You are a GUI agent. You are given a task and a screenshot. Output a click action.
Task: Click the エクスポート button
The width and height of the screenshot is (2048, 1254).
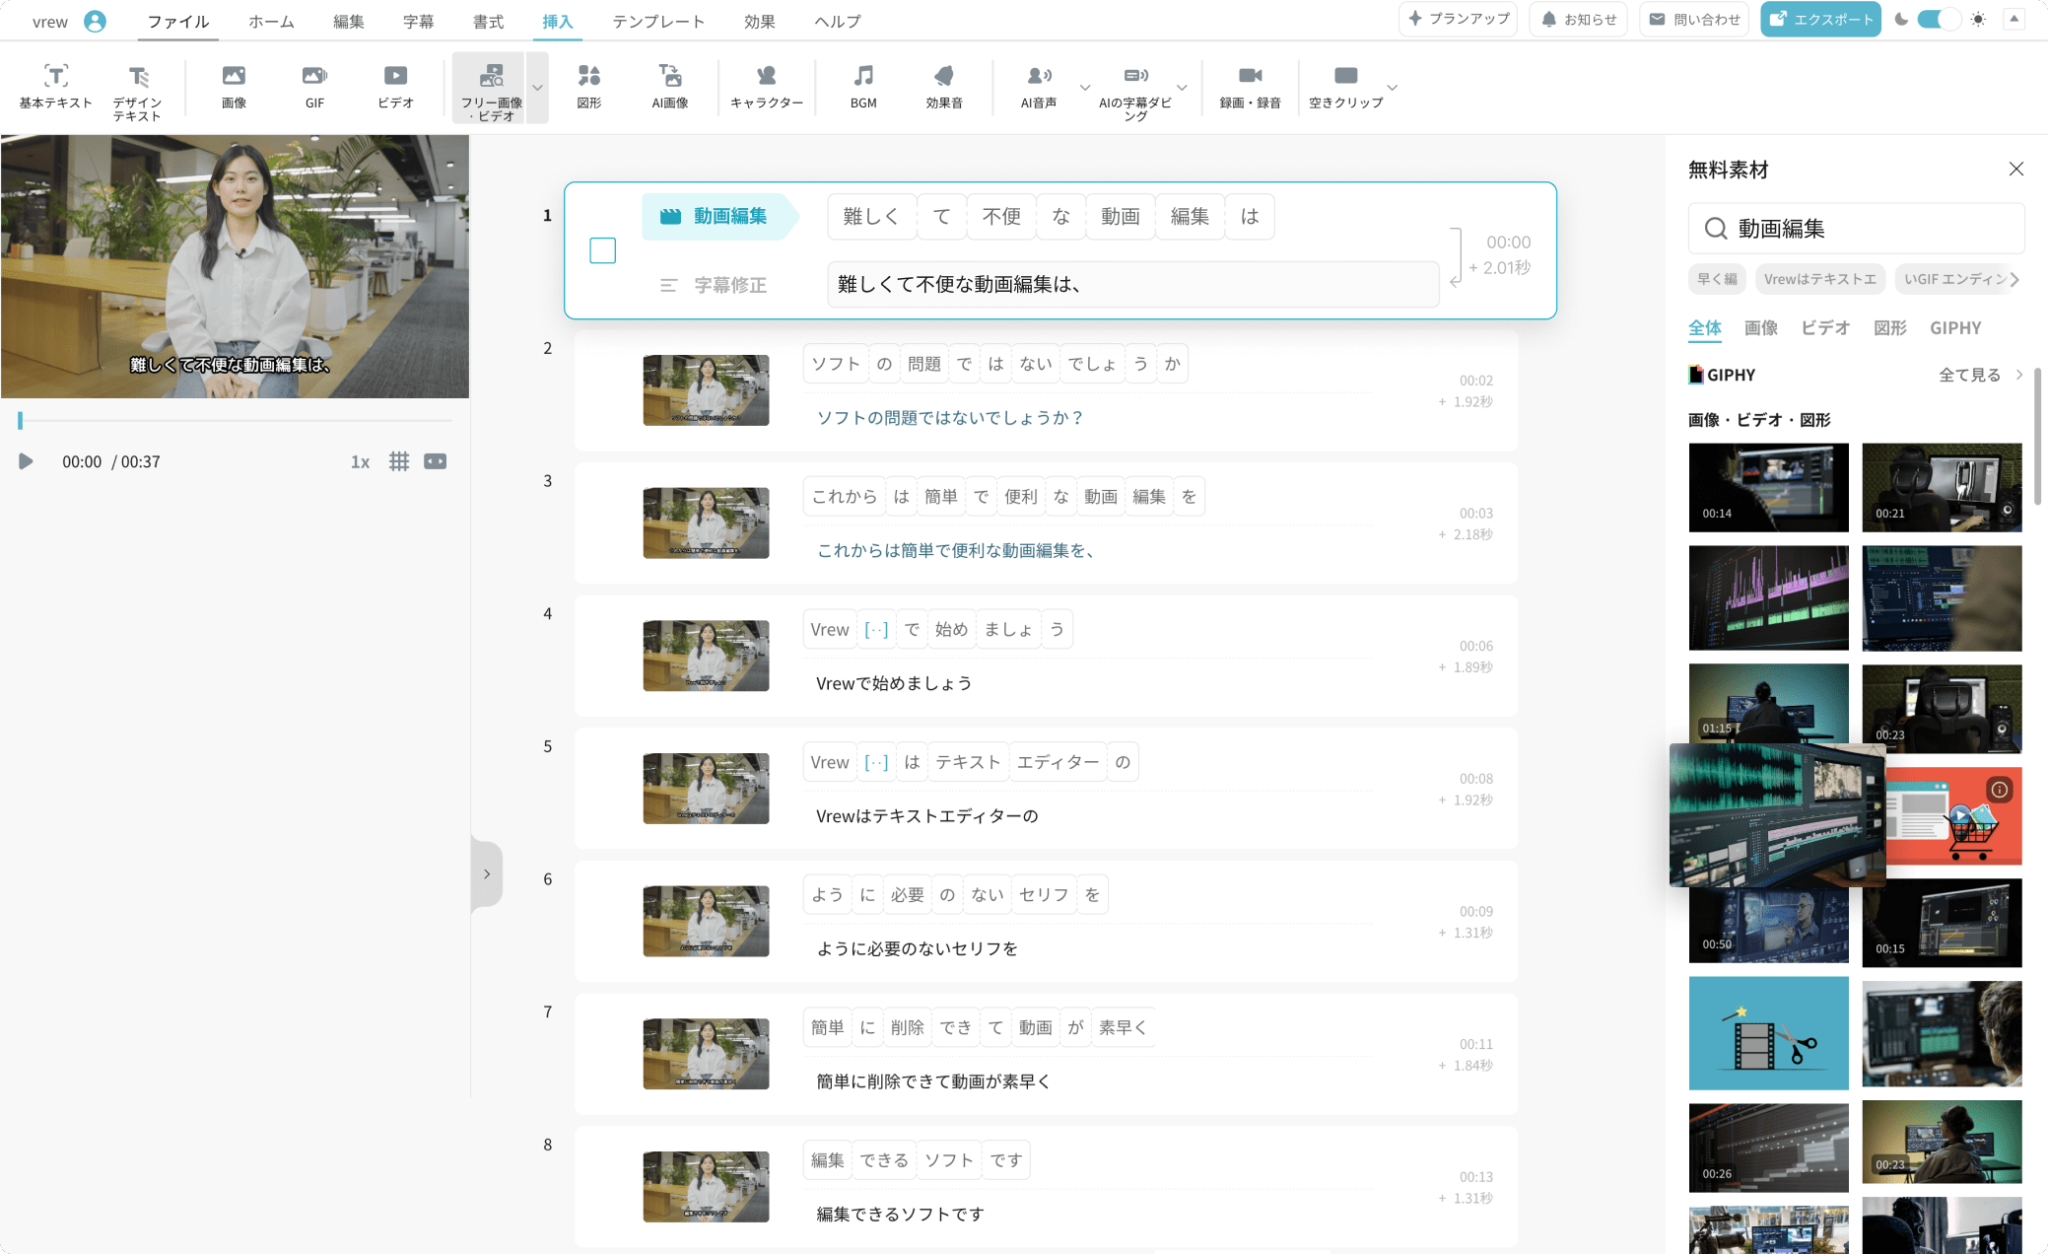(x=1820, y=18)
